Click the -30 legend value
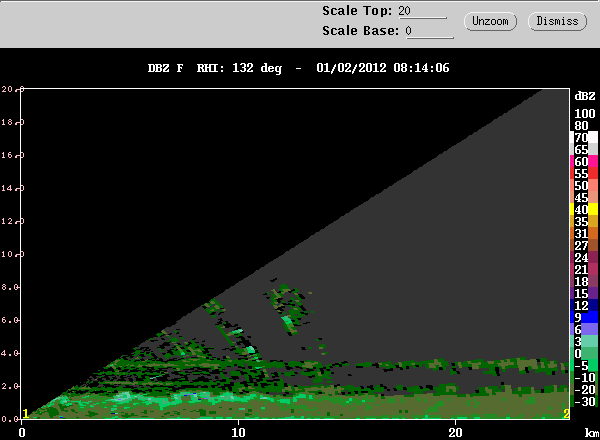The image size is (600, 440). [x=585, y=402]
